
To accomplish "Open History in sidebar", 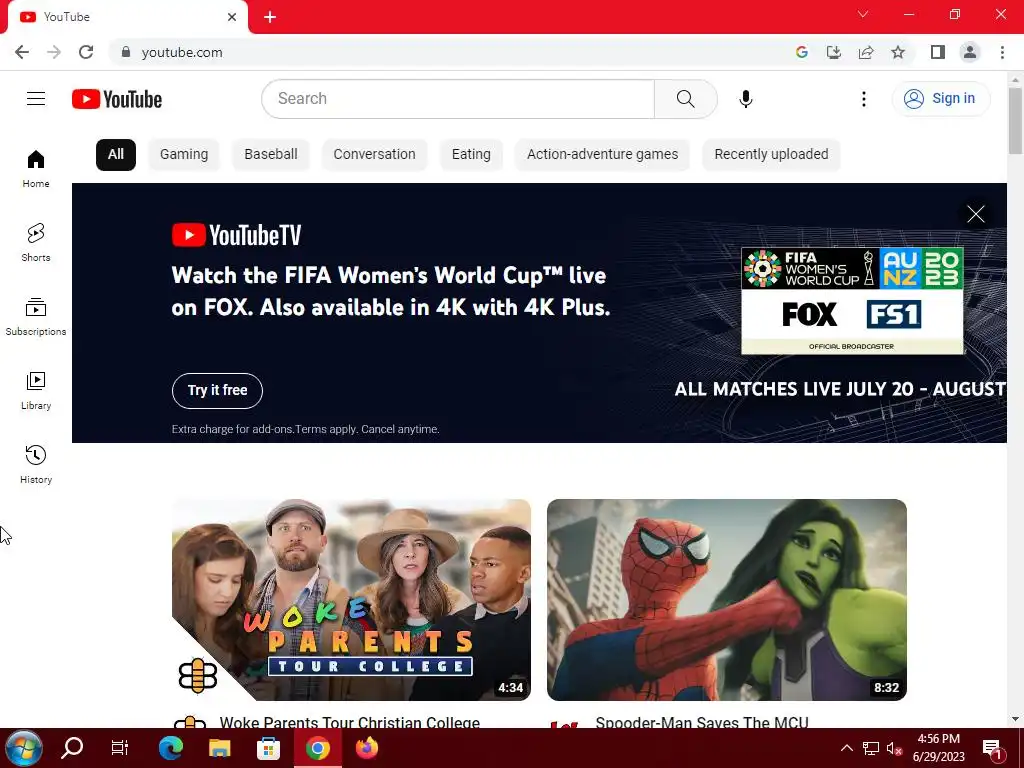I will click(36, 464).
